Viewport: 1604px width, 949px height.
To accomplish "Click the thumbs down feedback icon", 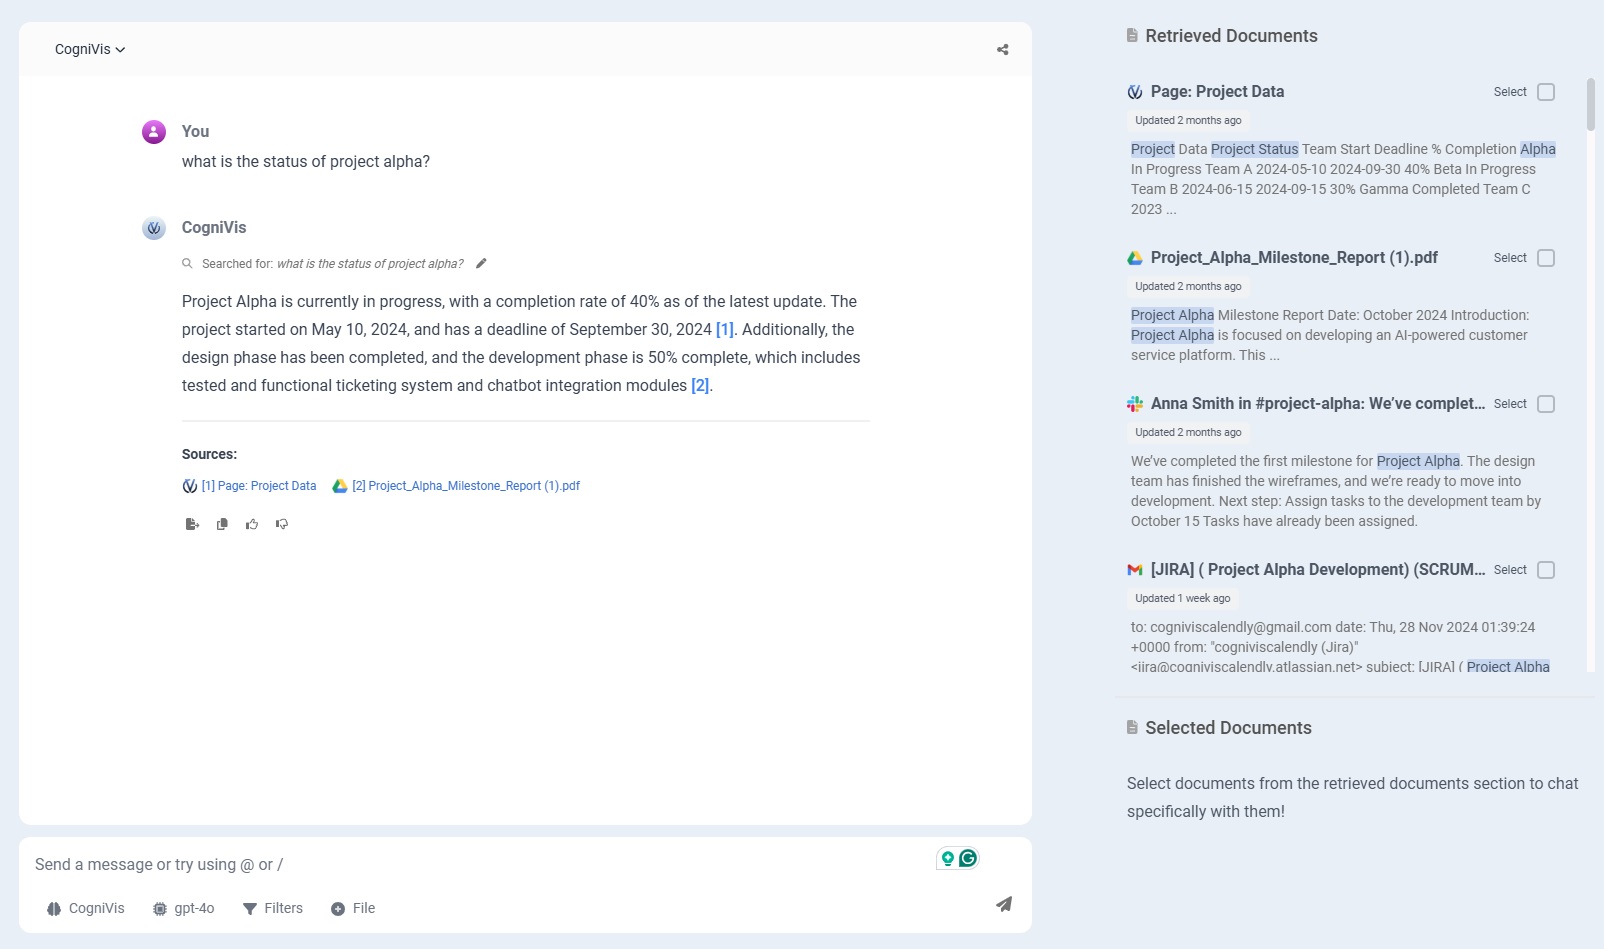I will [x=282, y=524].
